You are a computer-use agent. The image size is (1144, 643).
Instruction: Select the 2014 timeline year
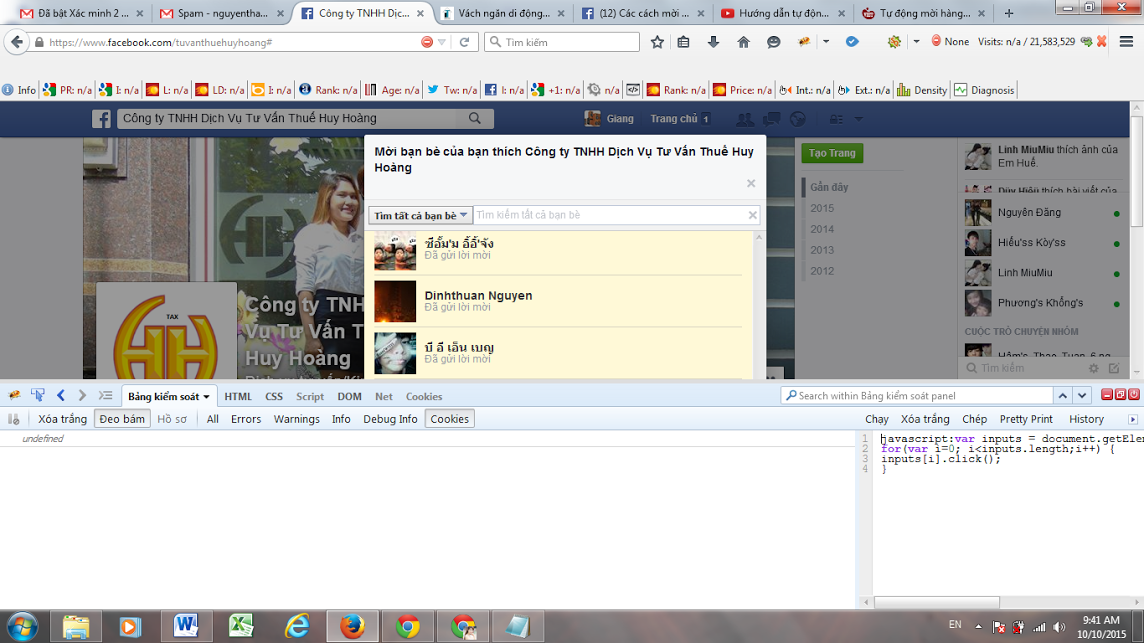pos(822,229)
